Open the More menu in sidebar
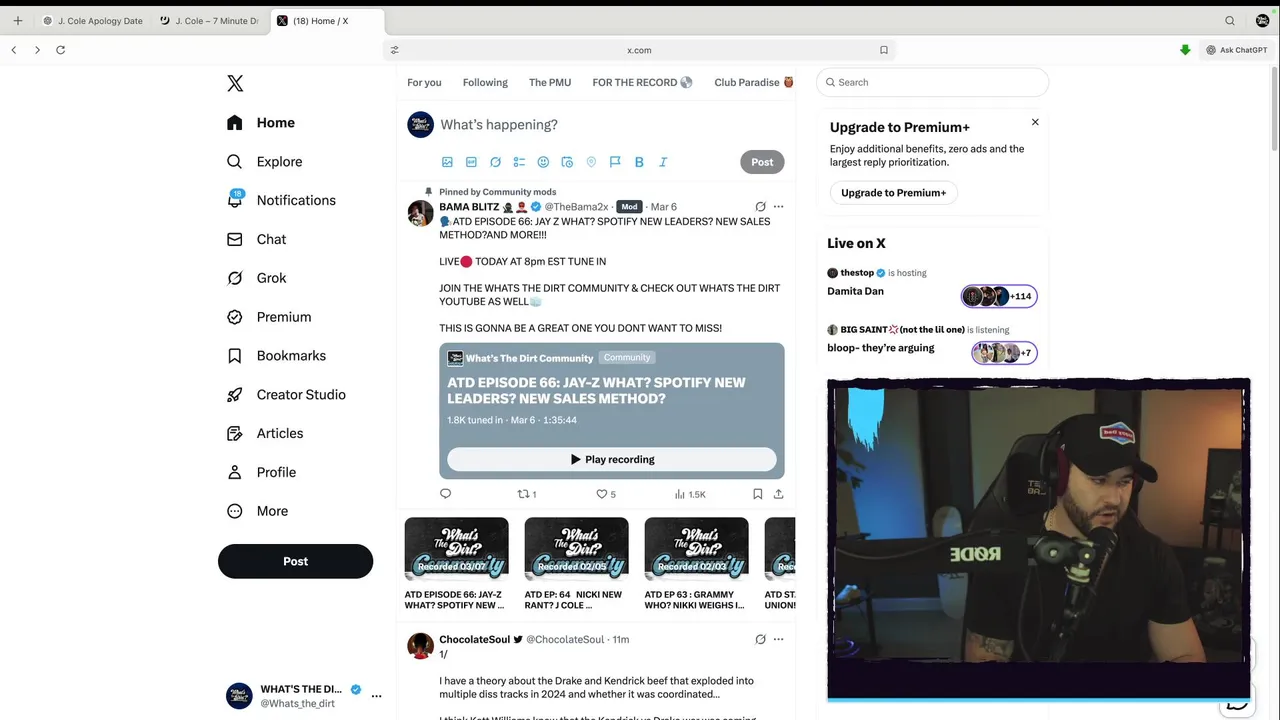 pos(257,511)
